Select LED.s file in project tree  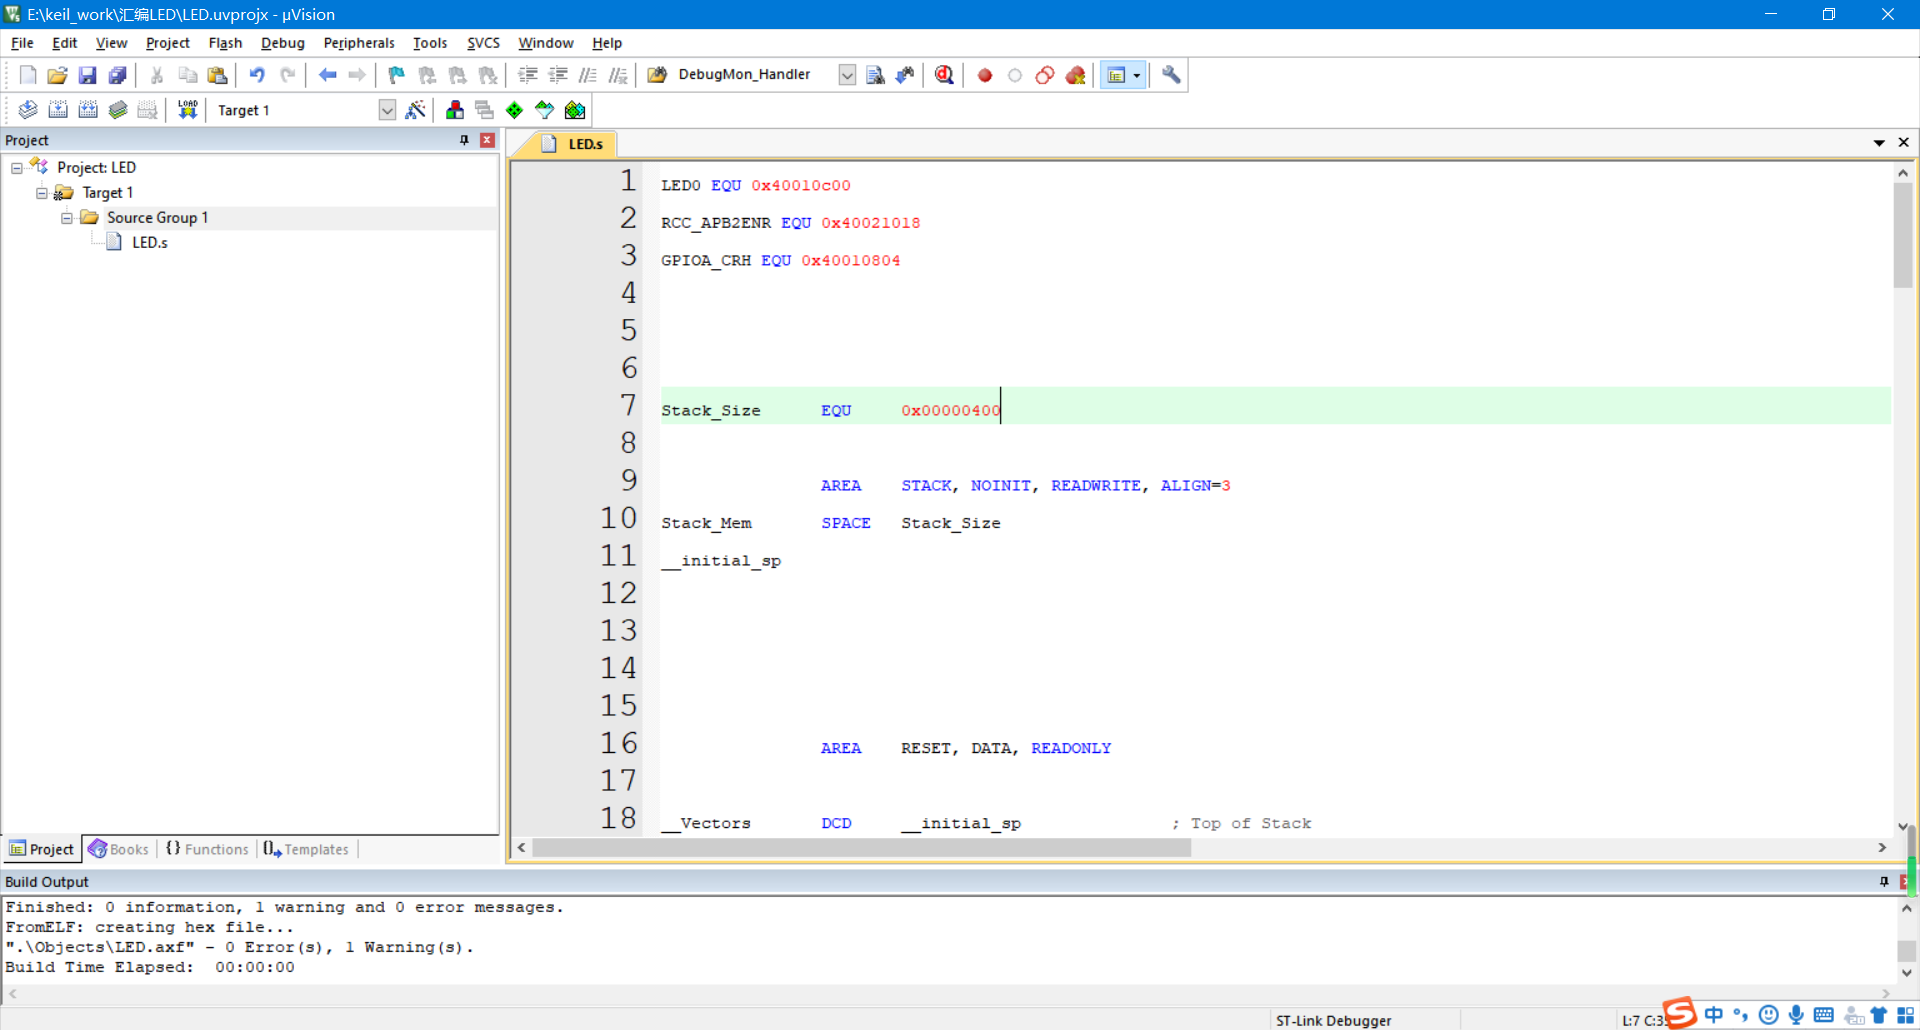tap(149, 243)
